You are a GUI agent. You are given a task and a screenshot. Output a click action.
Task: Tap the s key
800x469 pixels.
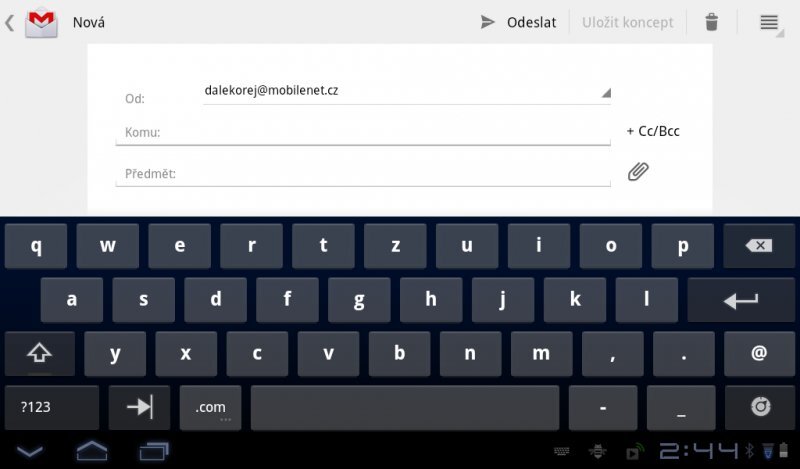(x=144, y=300)
